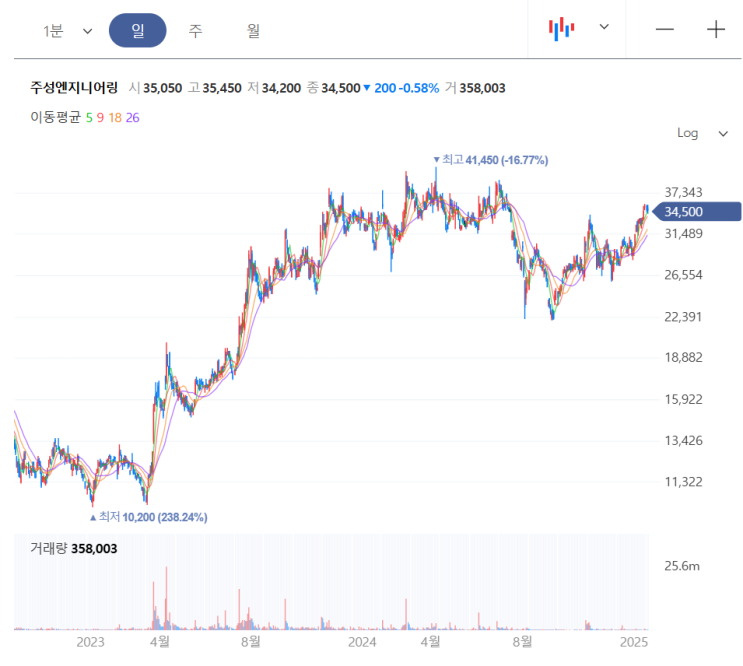
Task: Switch to the 주 weekly tab
Action: click(x=195, y=31)
